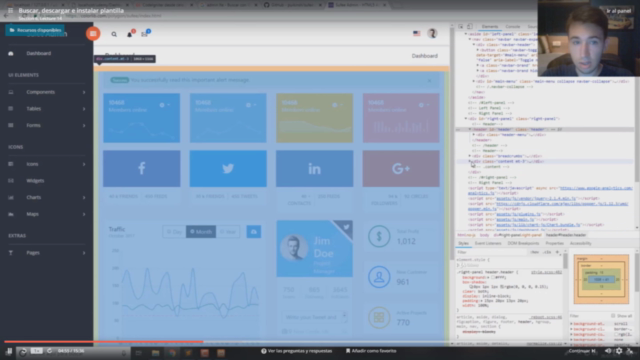Screen dimensions: 640x360
Task: Open the notifications bell icon
Action: (x=129, y=34)
